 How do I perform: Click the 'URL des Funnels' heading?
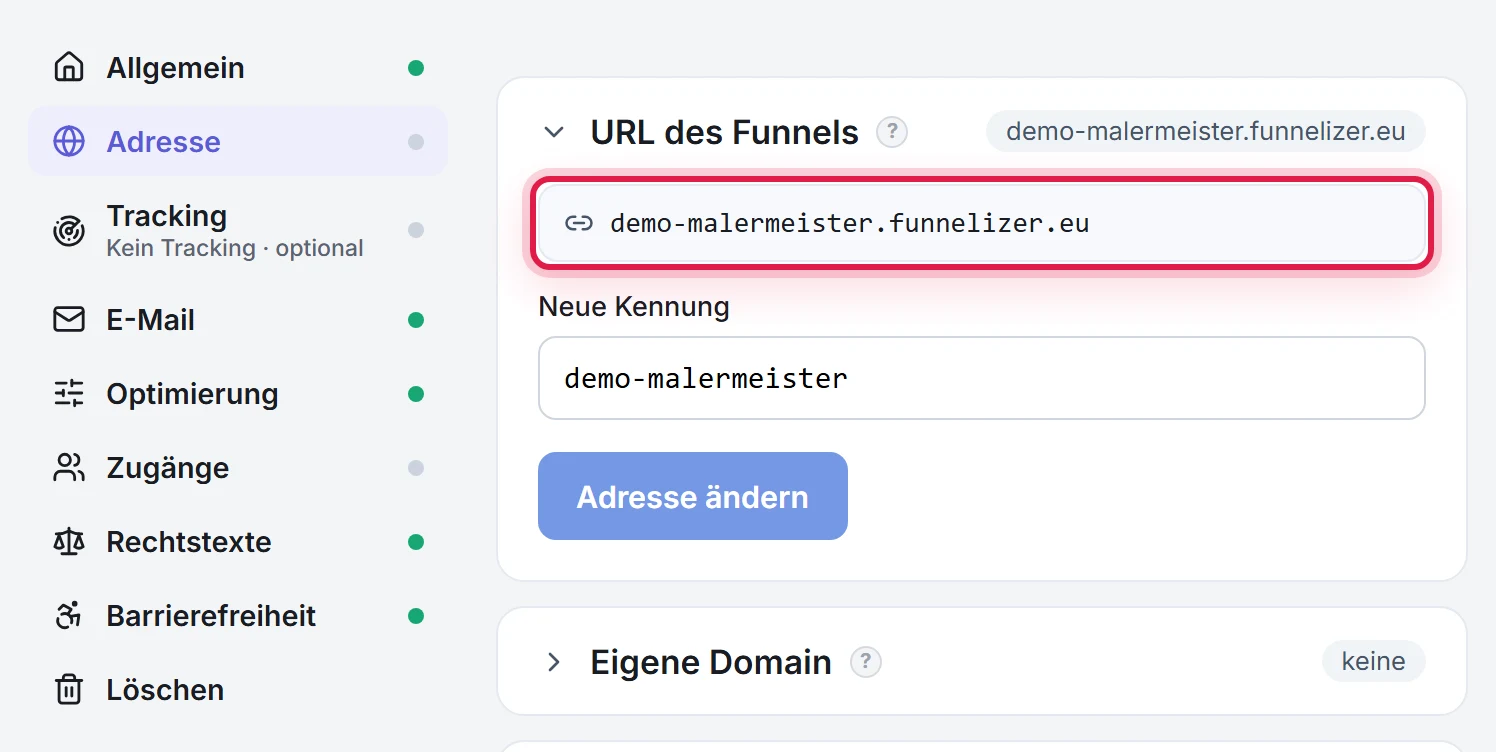click(x=725, y=132)
